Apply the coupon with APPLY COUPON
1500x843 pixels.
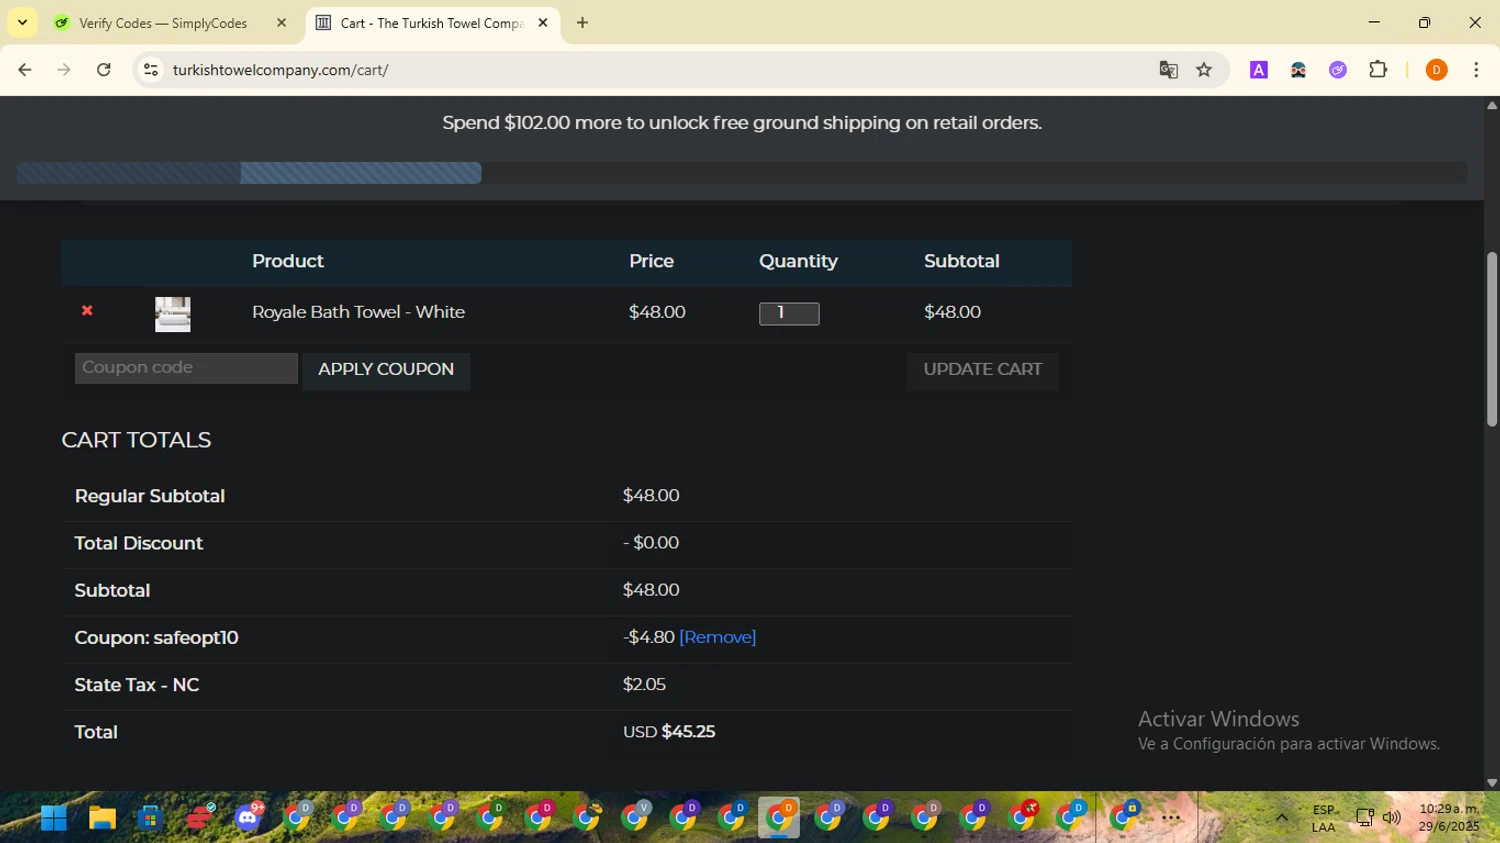point(386,370)
